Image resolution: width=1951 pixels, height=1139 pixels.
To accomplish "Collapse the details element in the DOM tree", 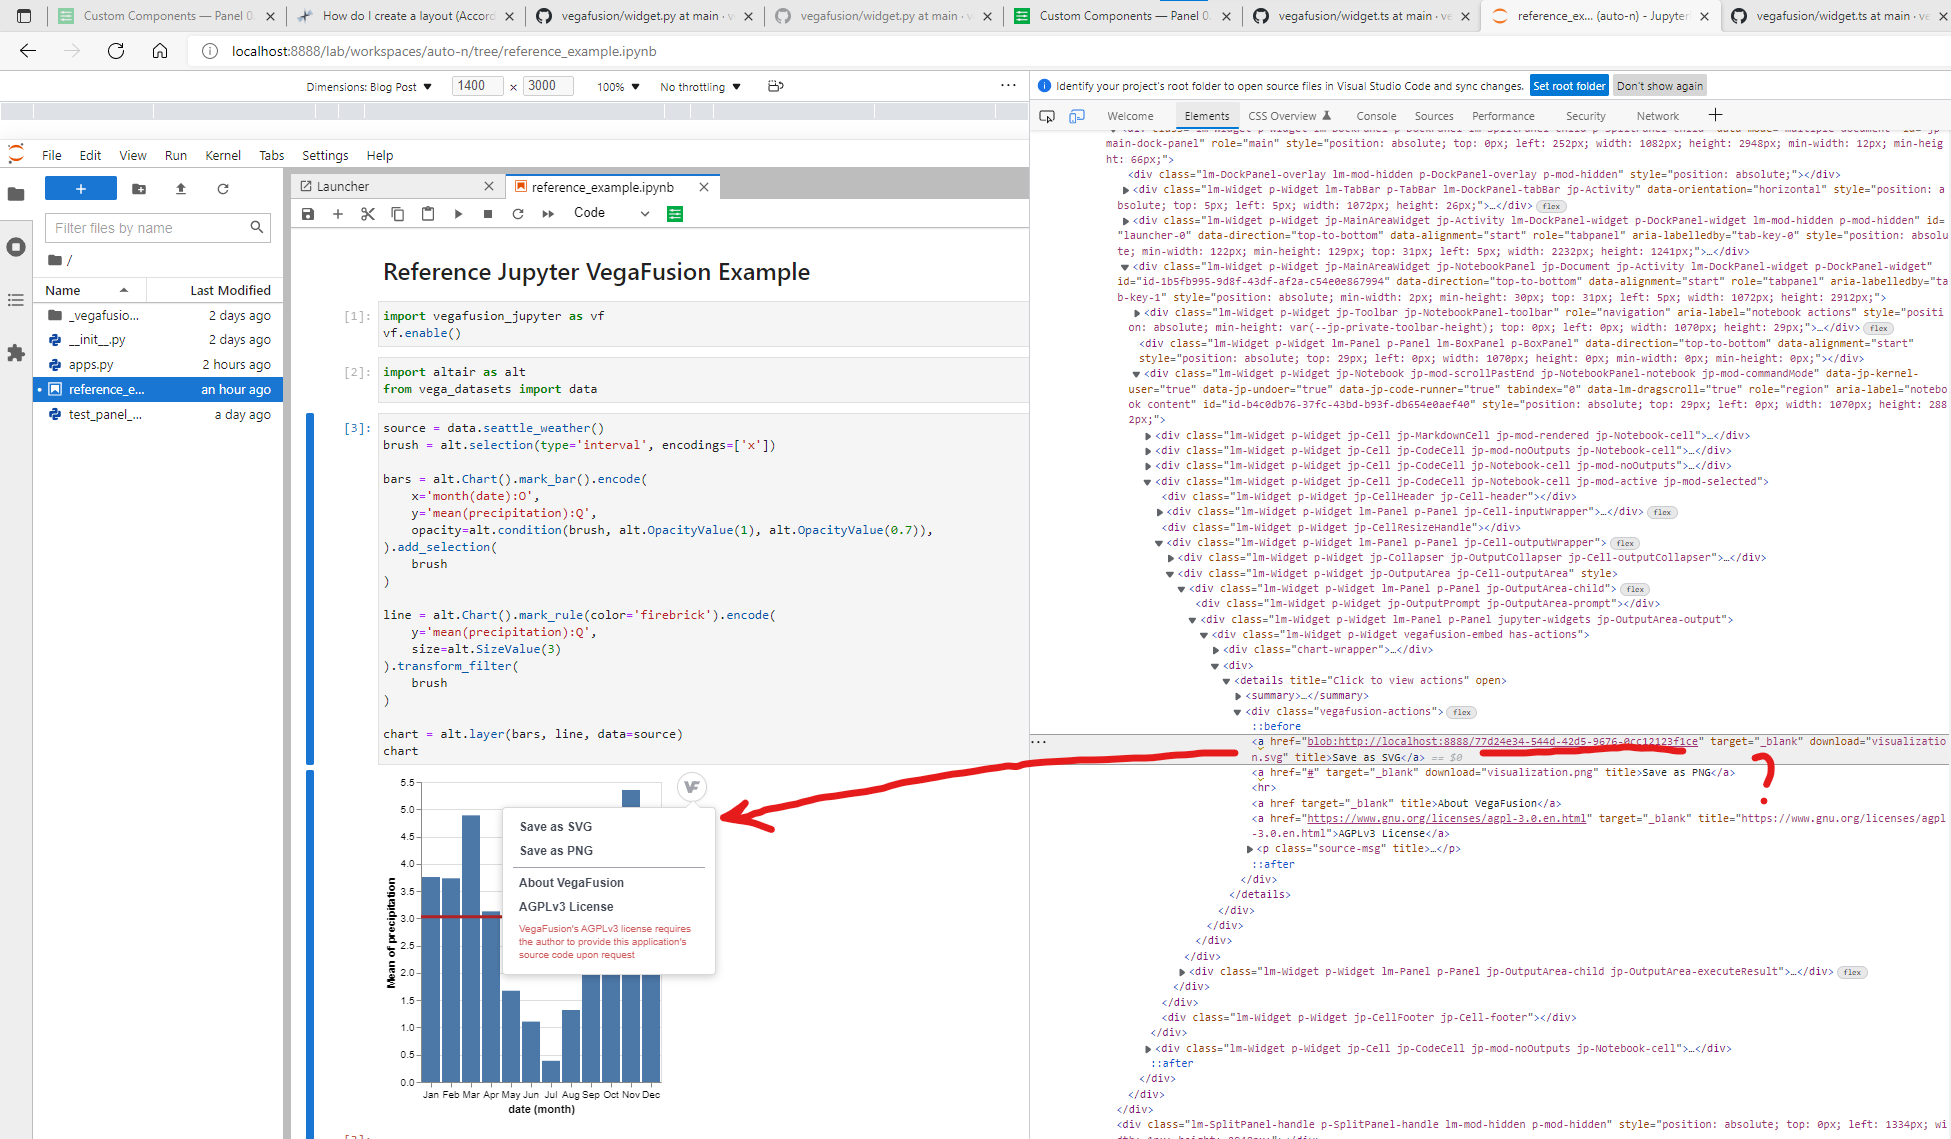I will click(x=1226, y=681).
